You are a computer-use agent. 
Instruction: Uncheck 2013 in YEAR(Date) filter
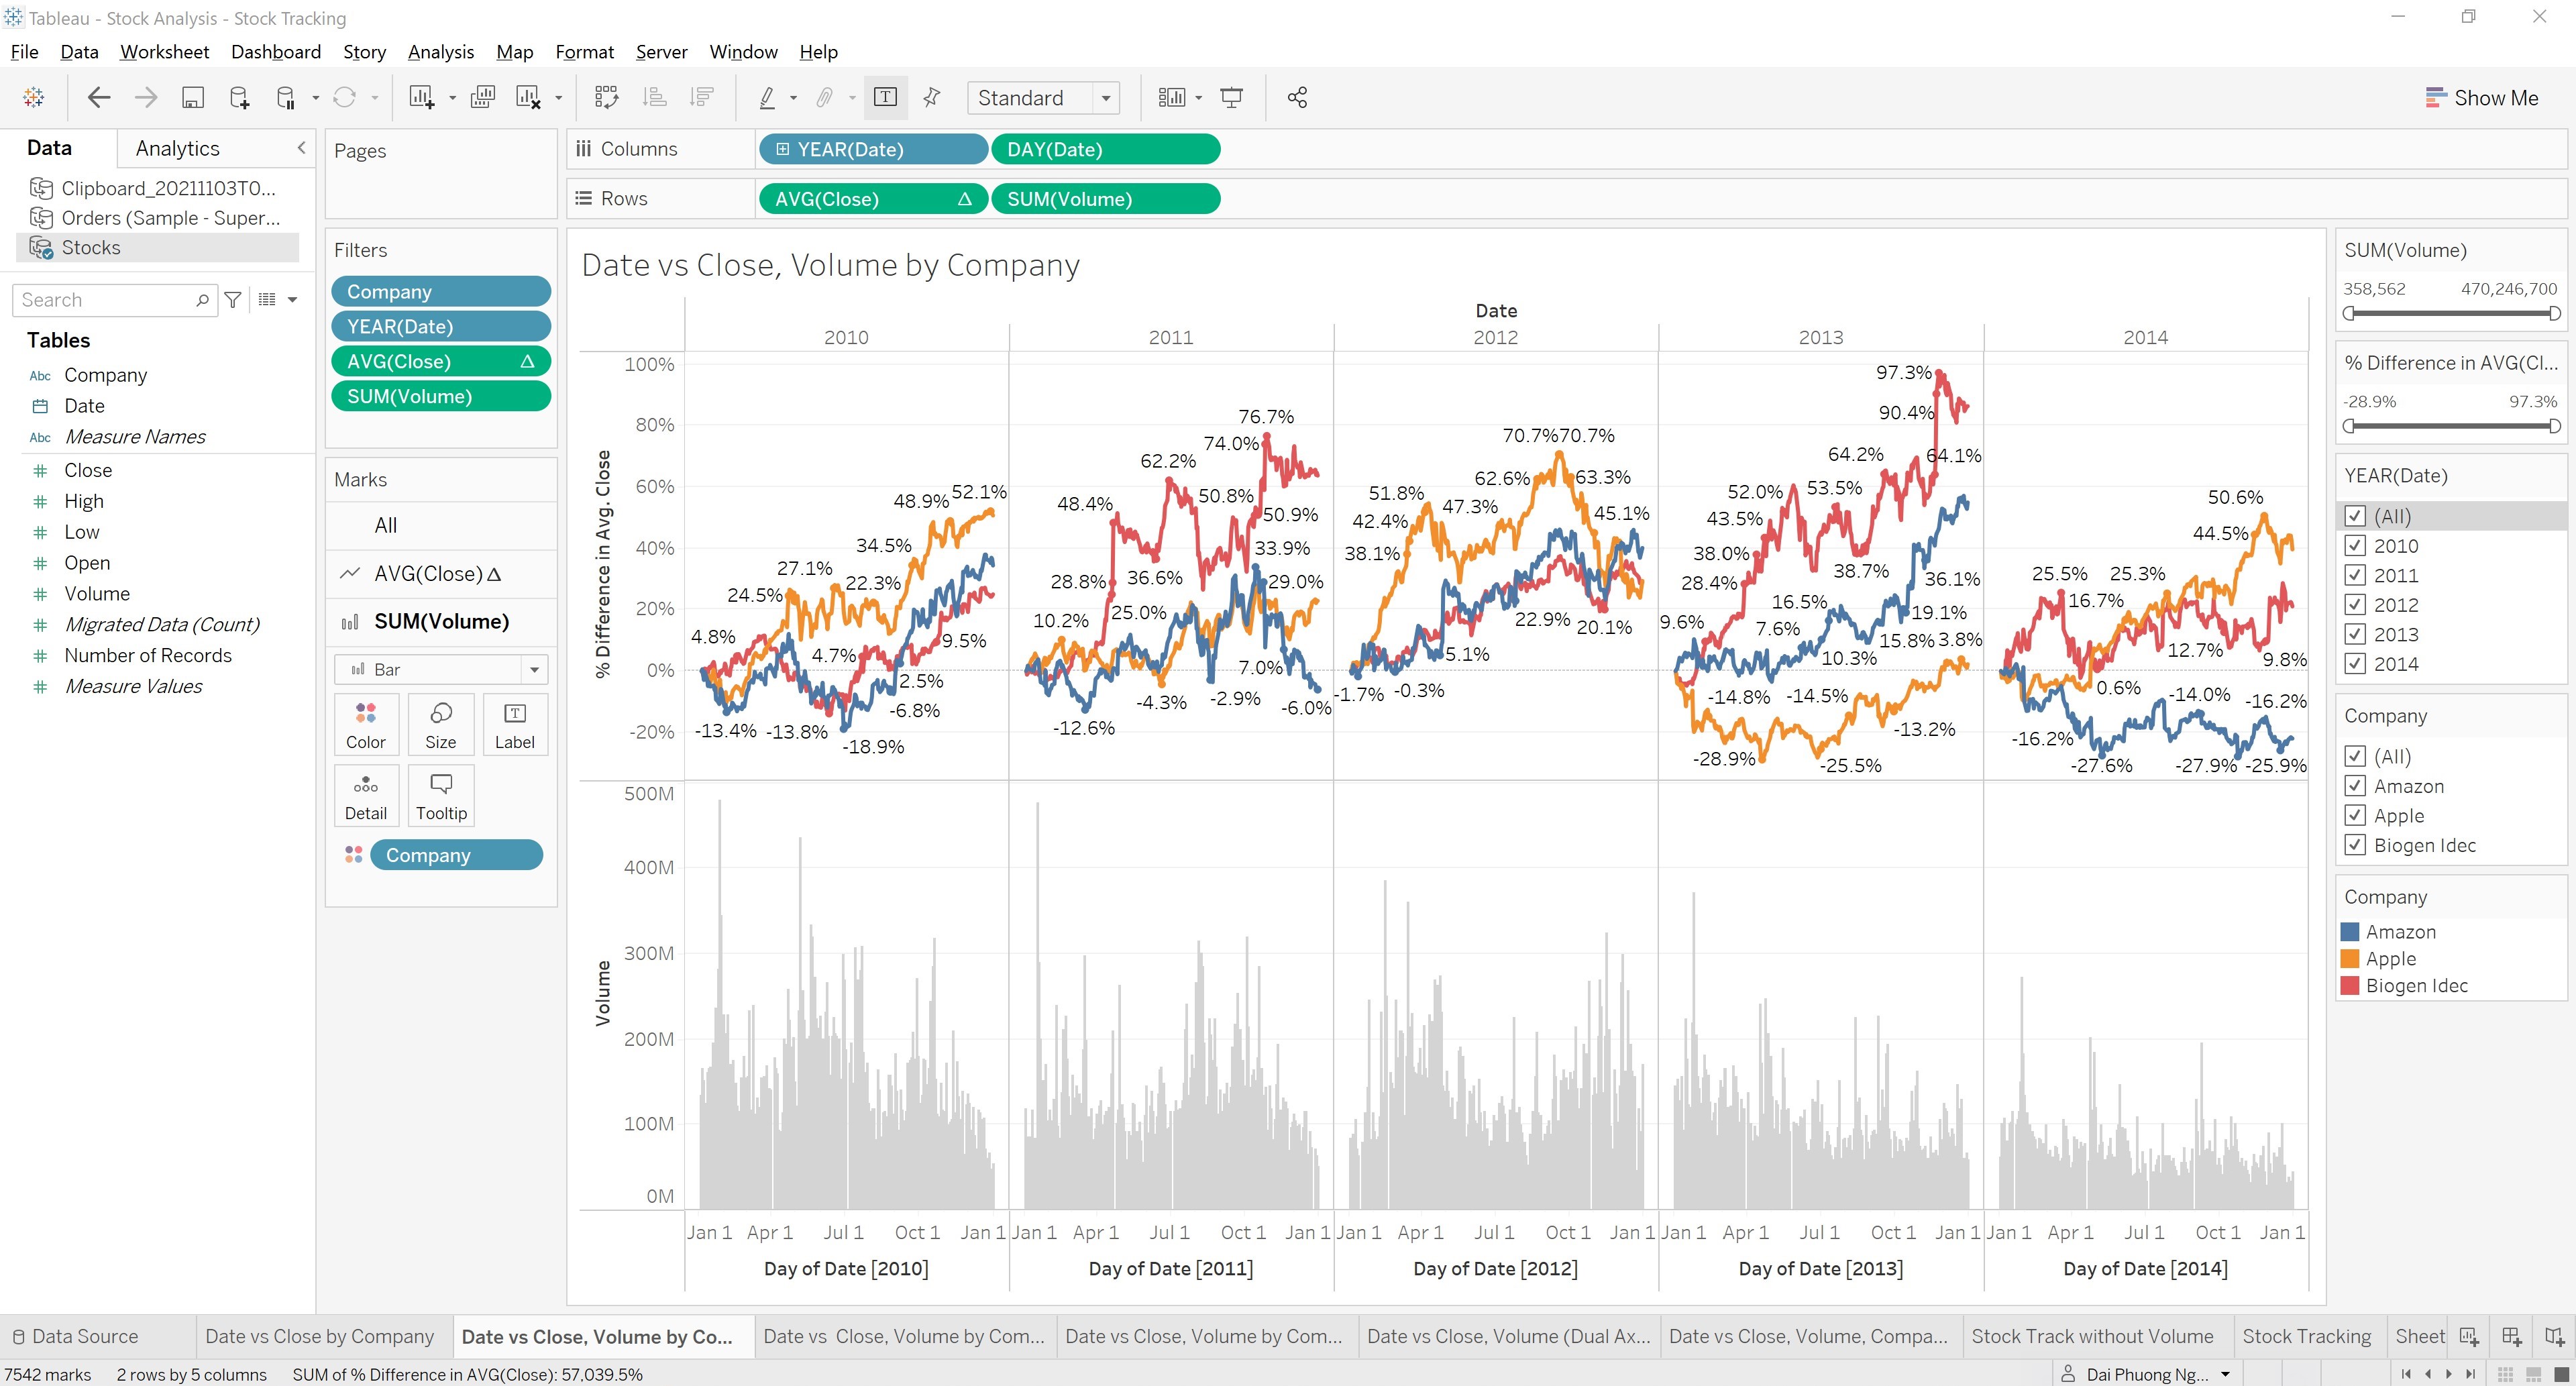(2355, 634)
